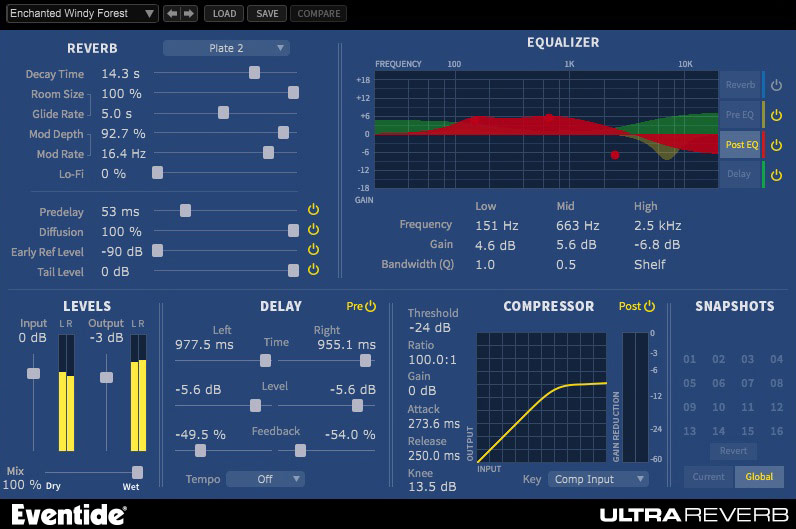
Task: Click the Low Frequency value 151 Hz
Action: (496, 225)
